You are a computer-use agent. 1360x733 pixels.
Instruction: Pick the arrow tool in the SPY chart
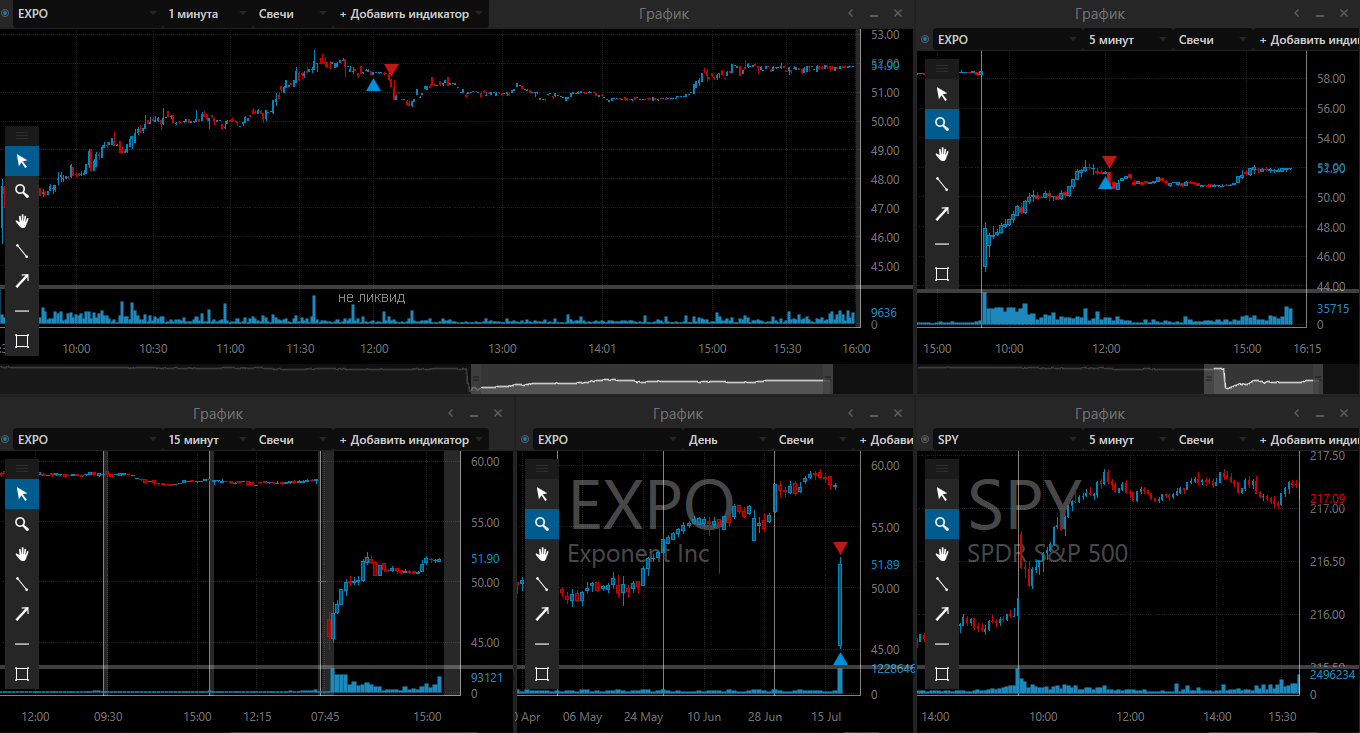click(x=941, y=614)
